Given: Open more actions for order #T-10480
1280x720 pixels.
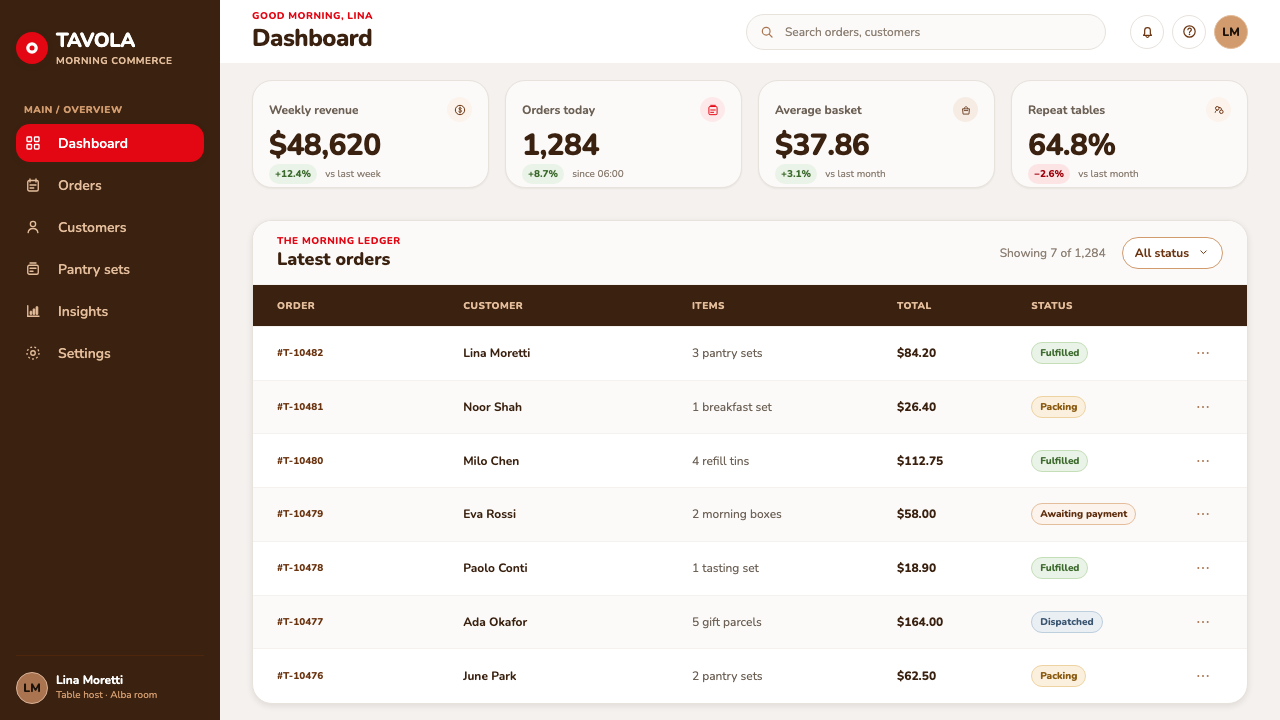Looking at the screenshot, I should coord(1203,461).
